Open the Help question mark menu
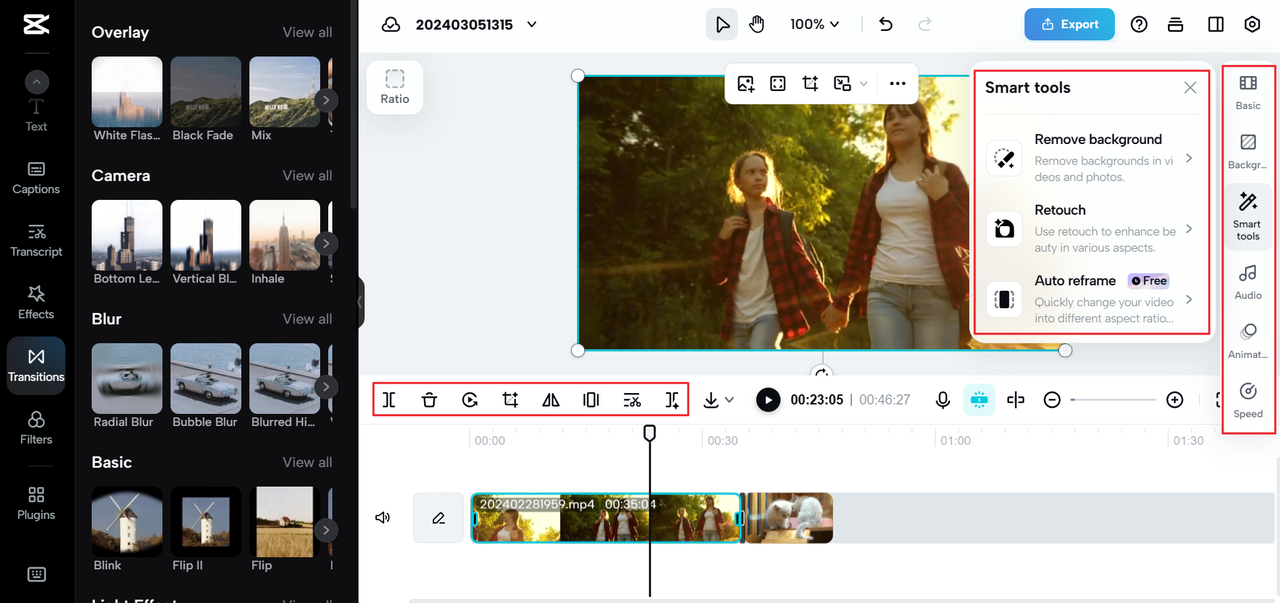 pos(1139,24)
